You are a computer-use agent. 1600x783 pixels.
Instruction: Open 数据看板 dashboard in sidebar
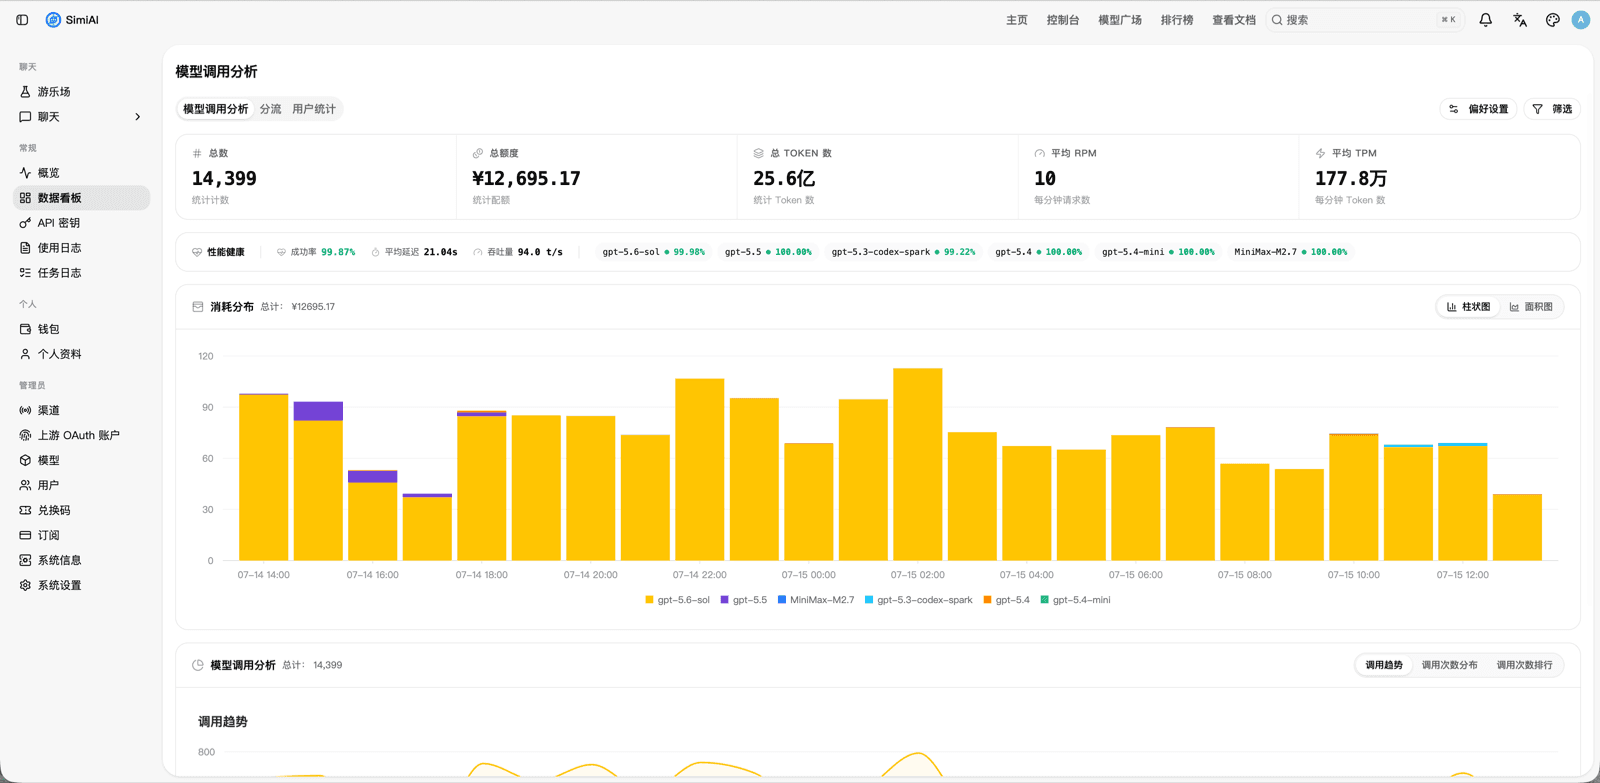pos(82,198)
